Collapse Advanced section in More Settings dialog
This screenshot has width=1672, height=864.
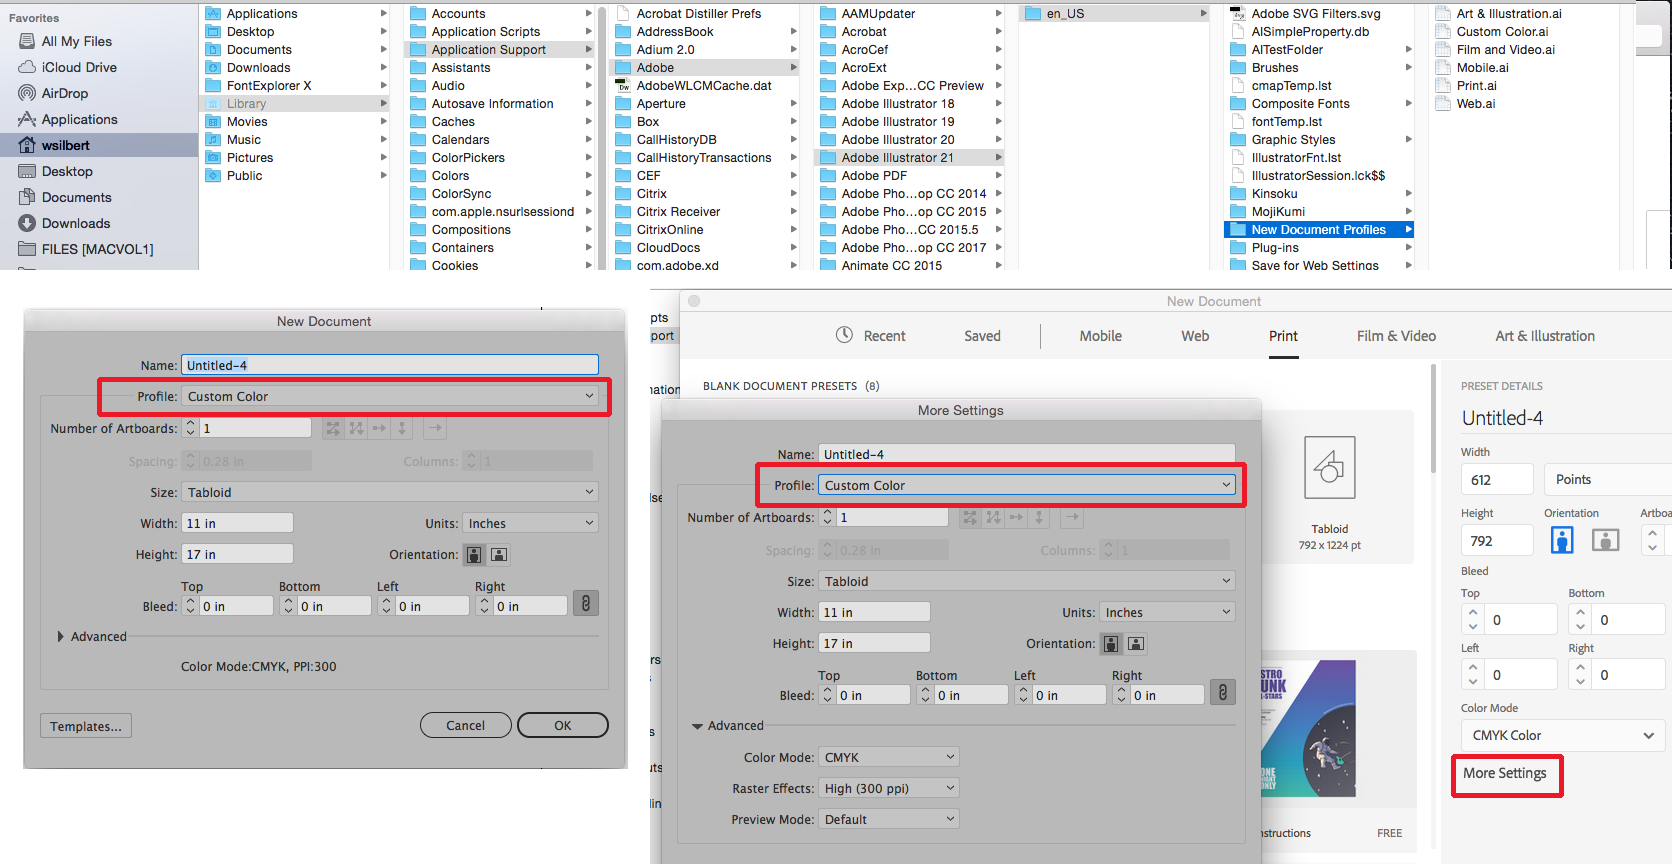coord(697,726)
